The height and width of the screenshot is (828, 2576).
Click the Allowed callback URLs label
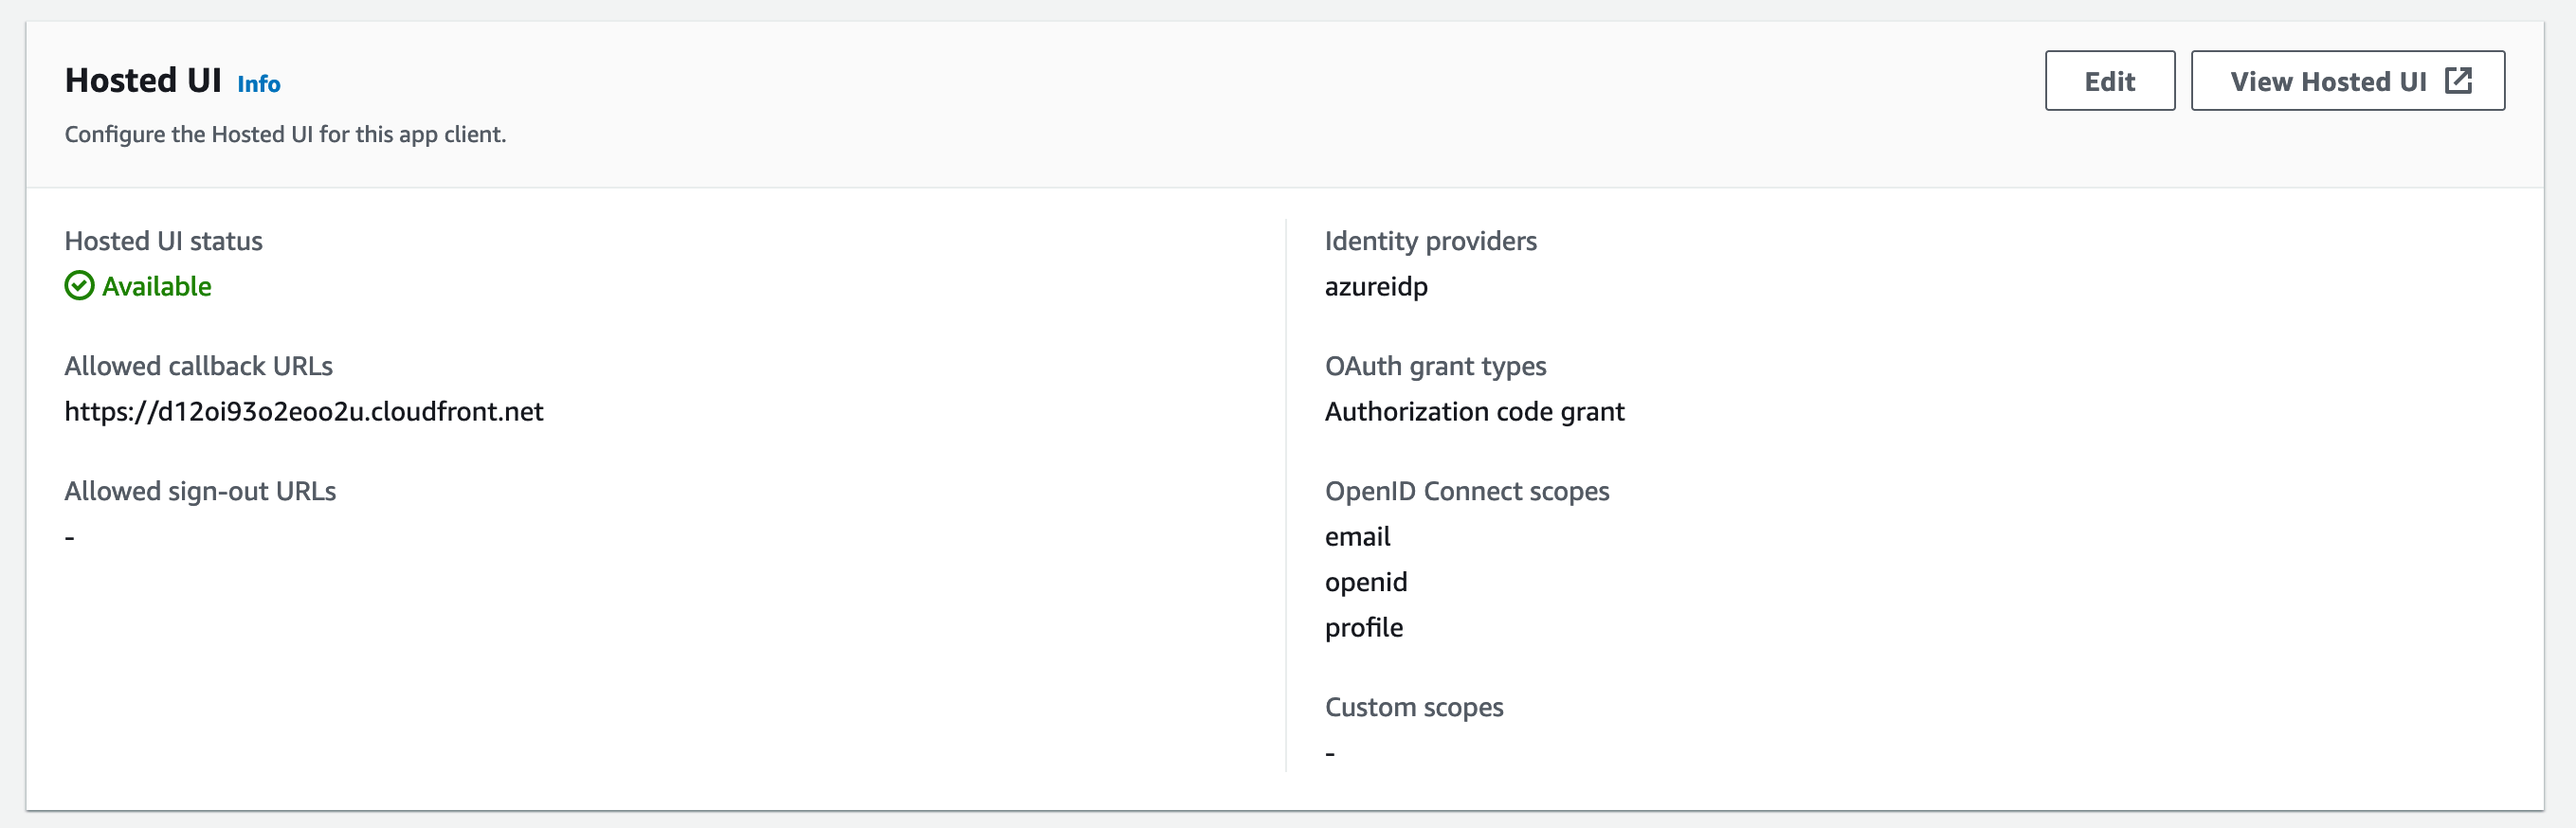pyautogui.click(x=199, y=366)
